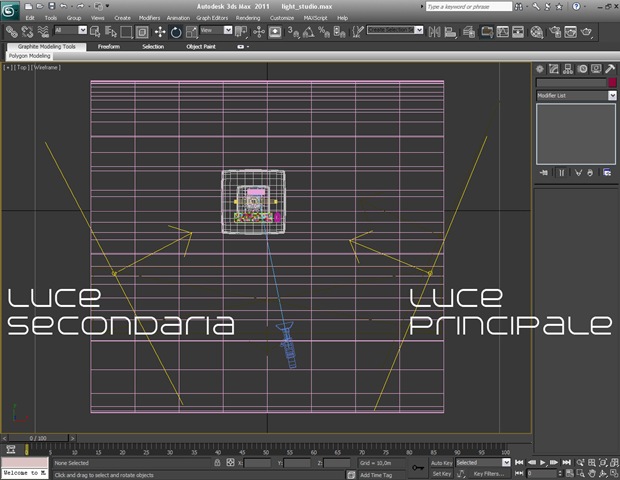Open the Hierarchy panel icon
This screenshot has height=480, width=620.
567,68
